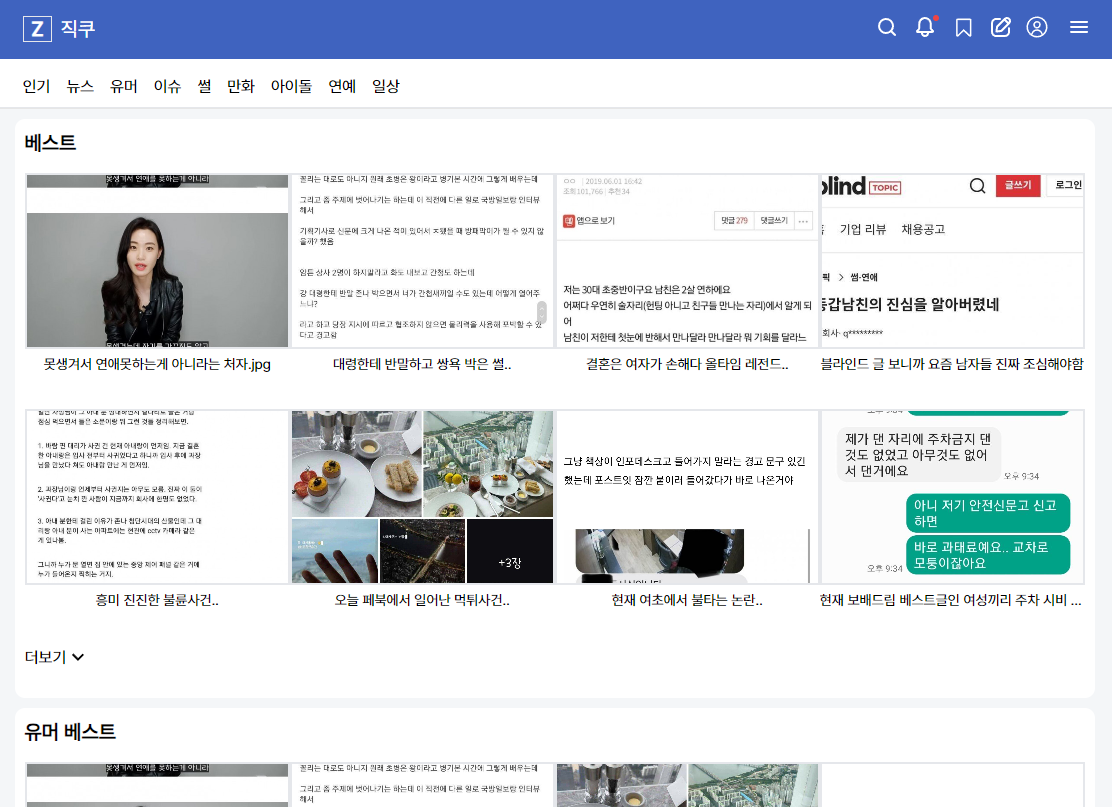Open post '오늘 페북에서 일어난 먹튀사건..'

click(x=422, y=600)
